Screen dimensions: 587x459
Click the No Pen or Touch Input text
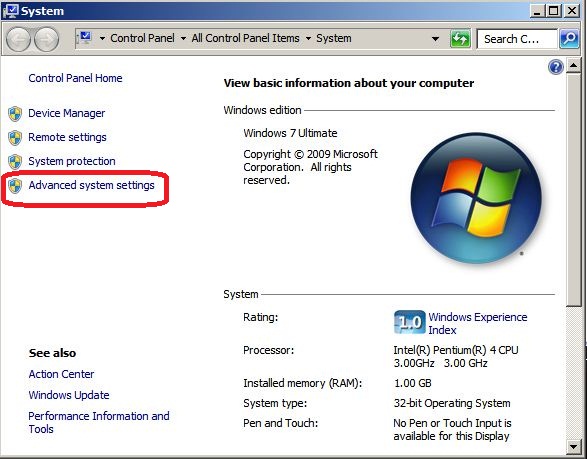pyautogui.click(x=452, y=429)
